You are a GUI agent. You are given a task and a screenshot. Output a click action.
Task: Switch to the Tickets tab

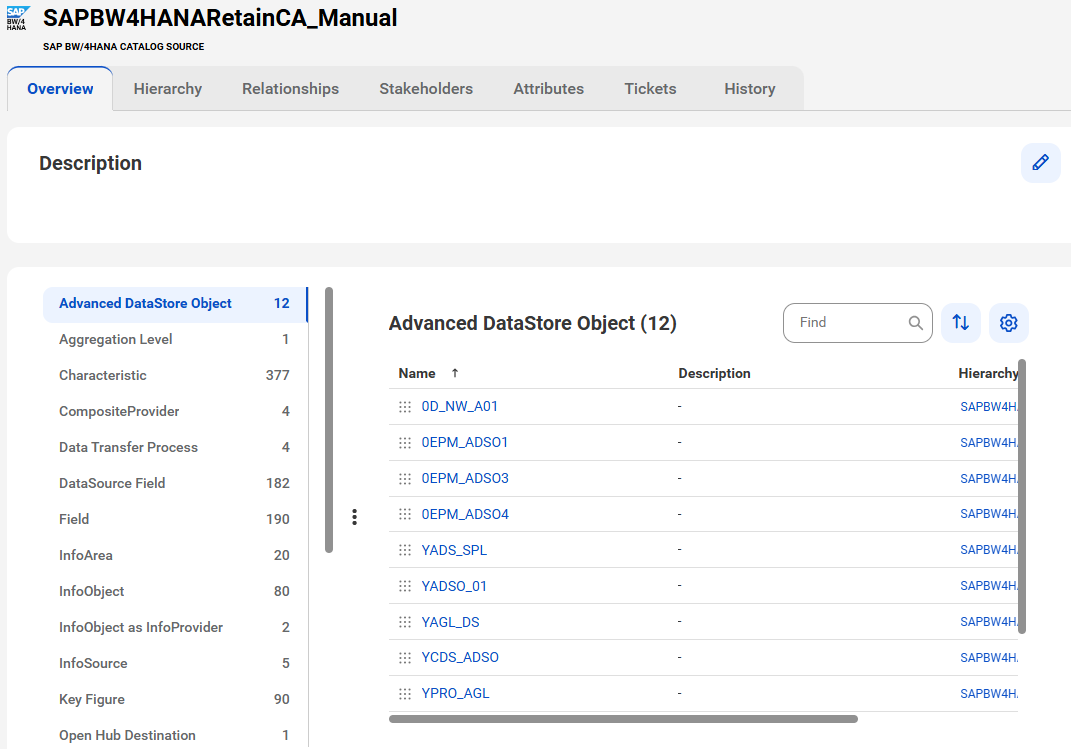(650, 89)
